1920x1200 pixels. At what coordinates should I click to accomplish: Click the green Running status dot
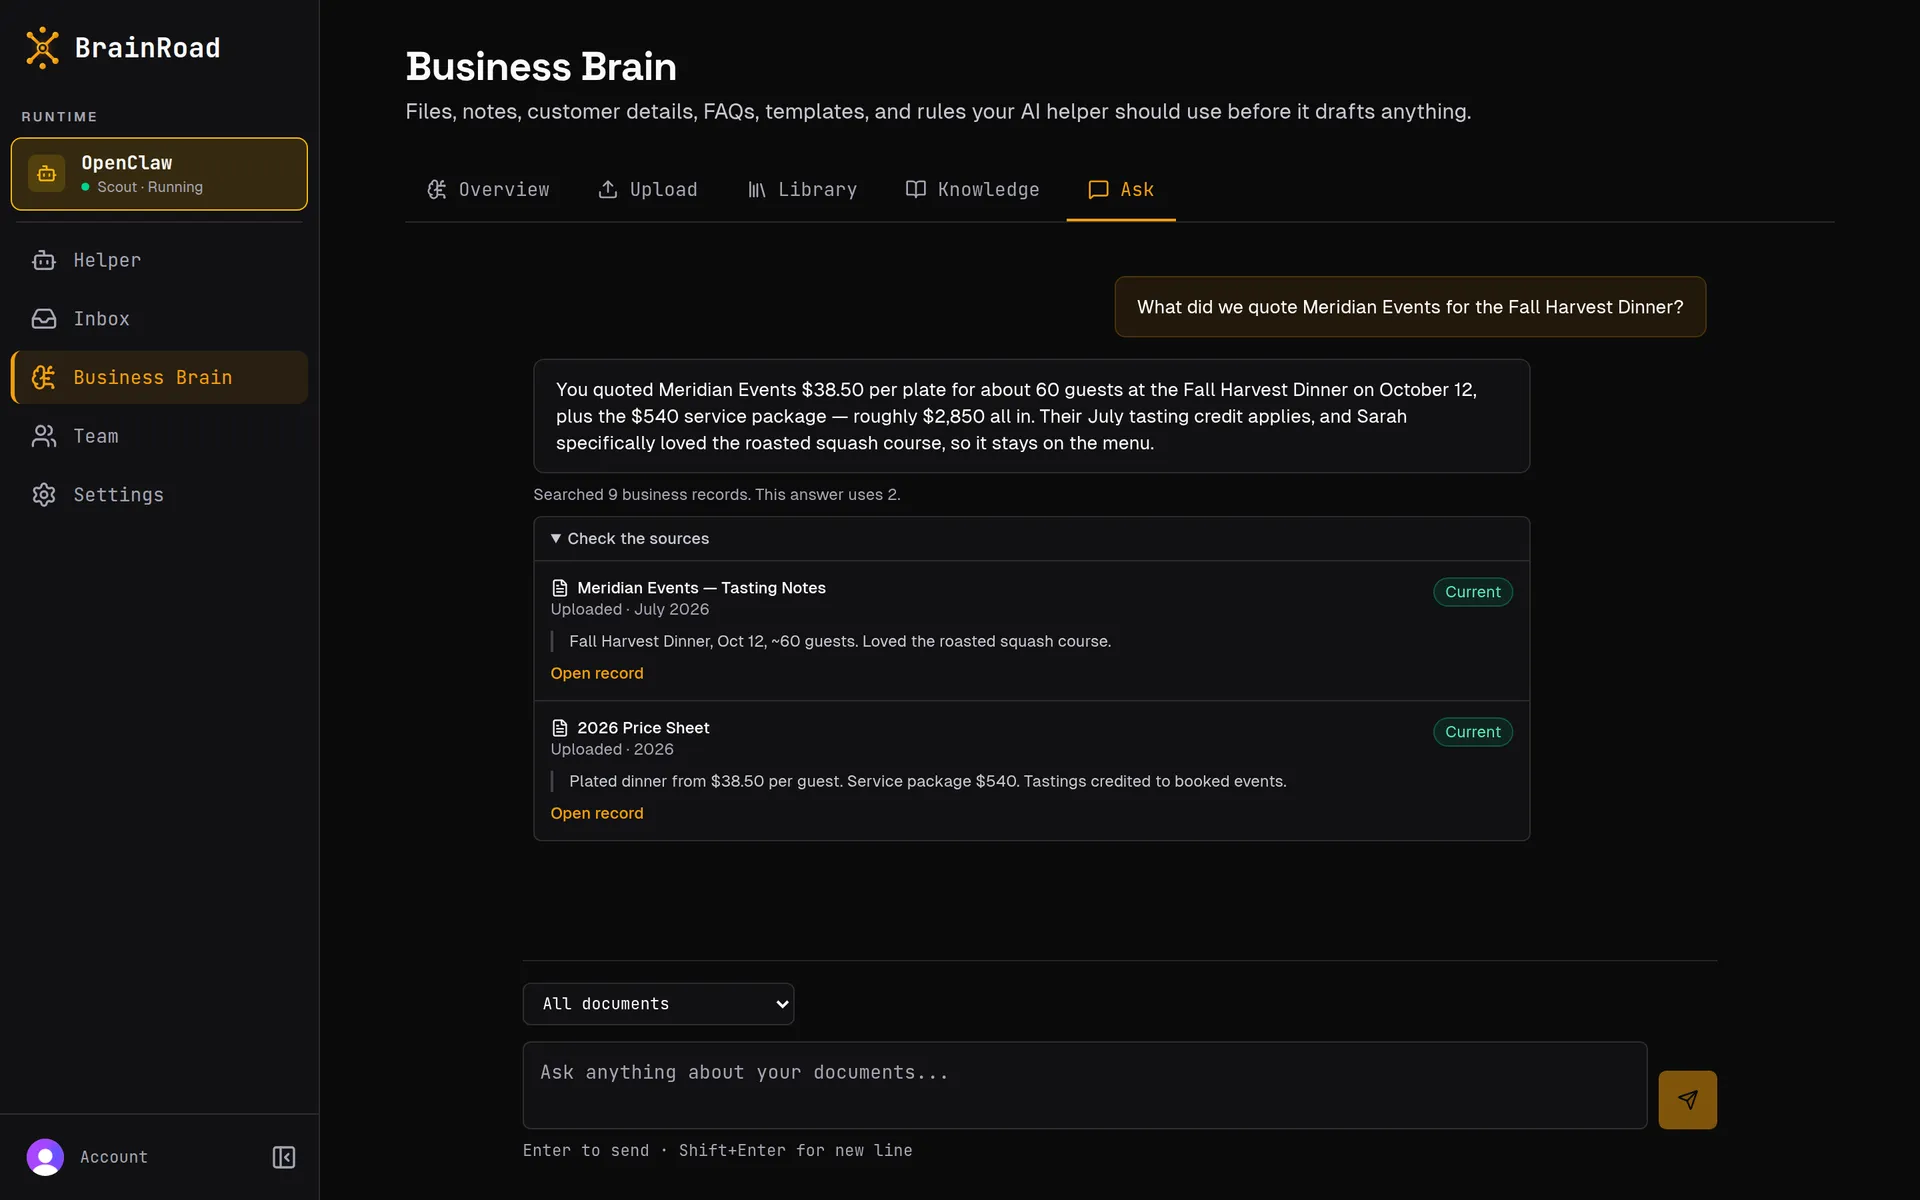tap(85, 187)
